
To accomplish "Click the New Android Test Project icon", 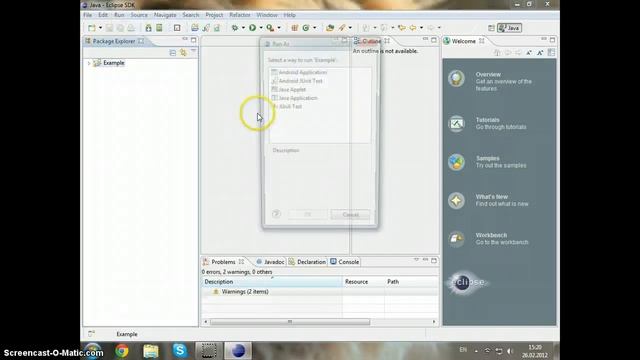I will (x=206, y=28).
